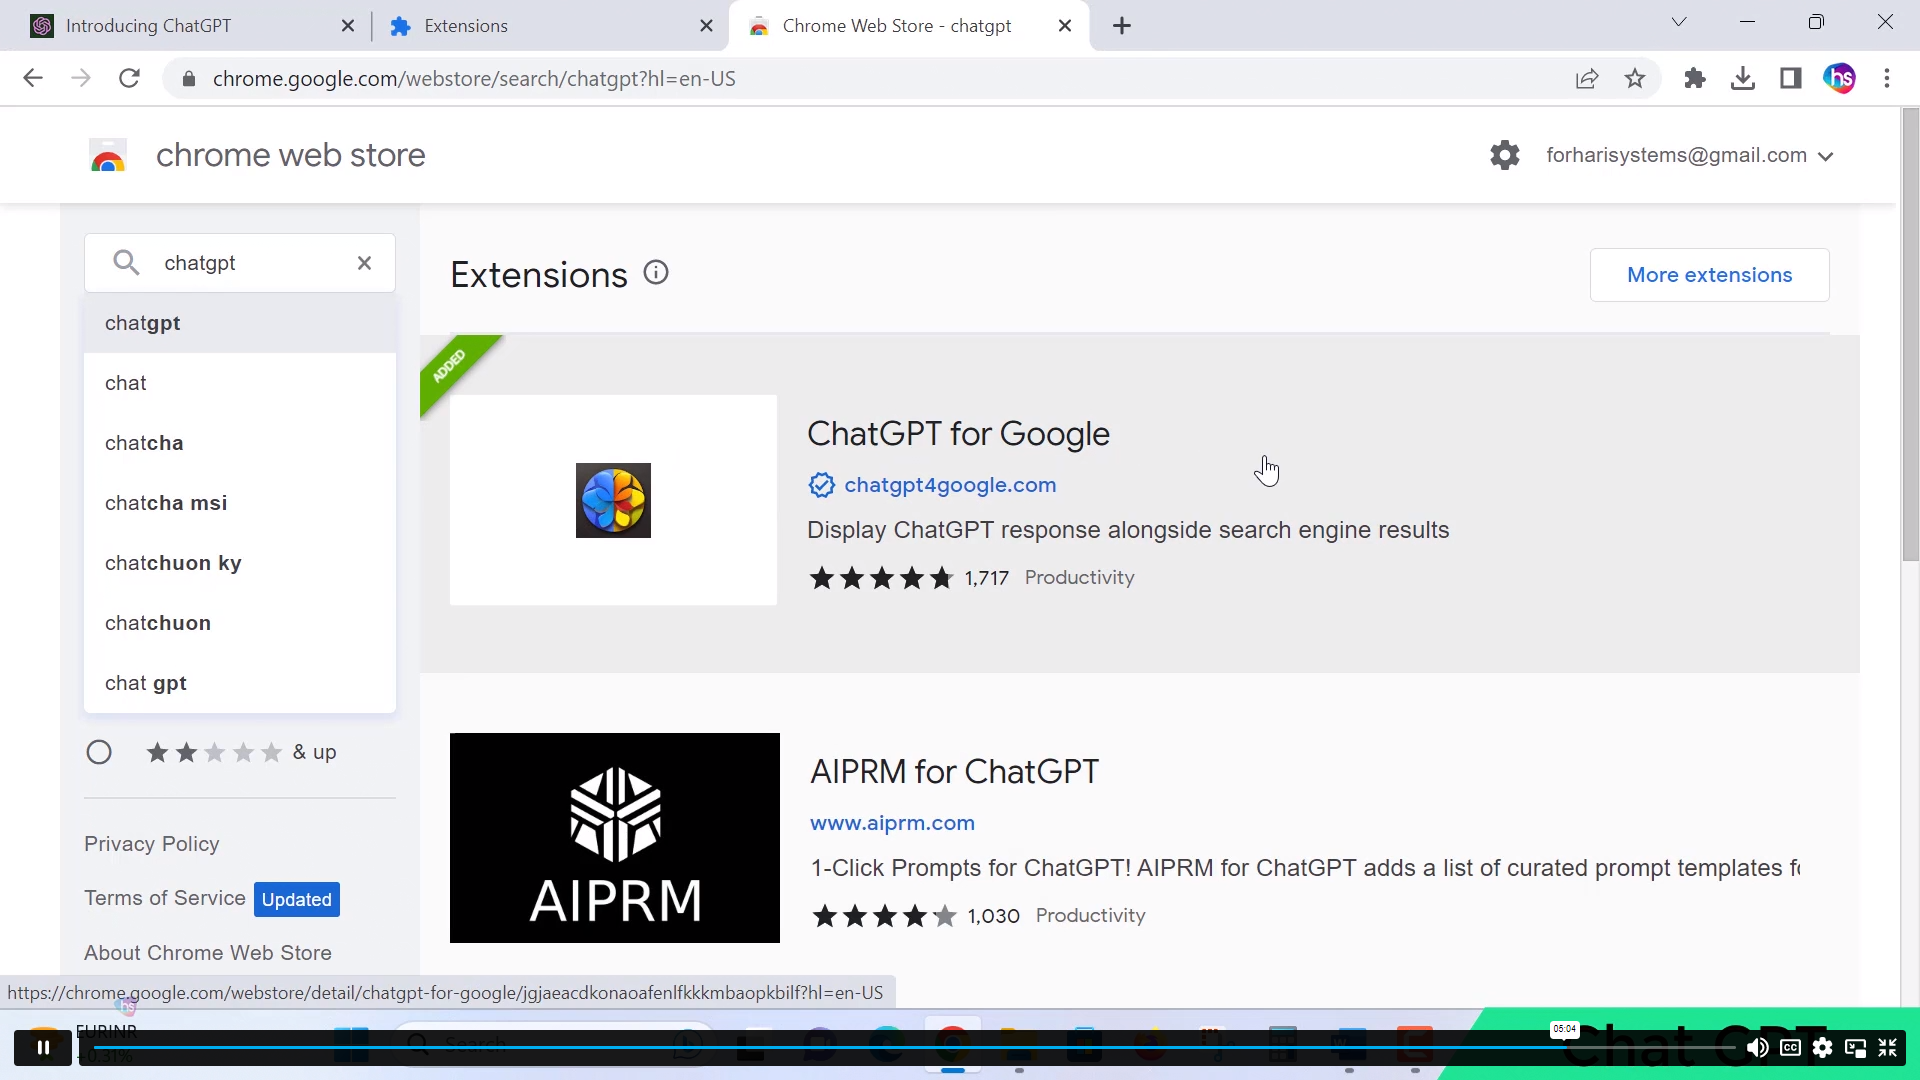Open Chrome three-dot menu
This screenshot has width=1920, height=1080.
(x=1887, y=78)
